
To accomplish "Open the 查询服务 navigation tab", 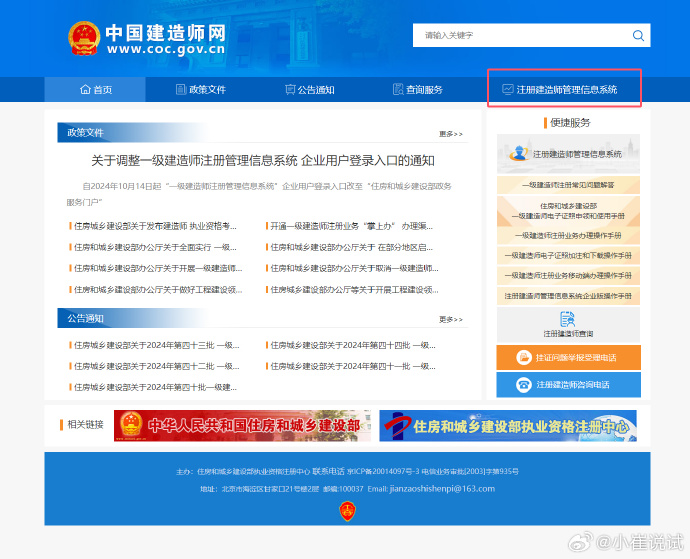I will coord(417,90).
